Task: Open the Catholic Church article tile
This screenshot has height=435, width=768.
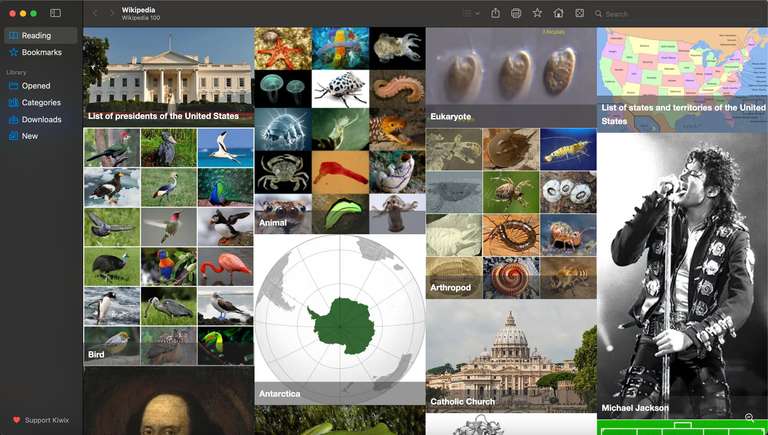Action: [x=511, y=357]
